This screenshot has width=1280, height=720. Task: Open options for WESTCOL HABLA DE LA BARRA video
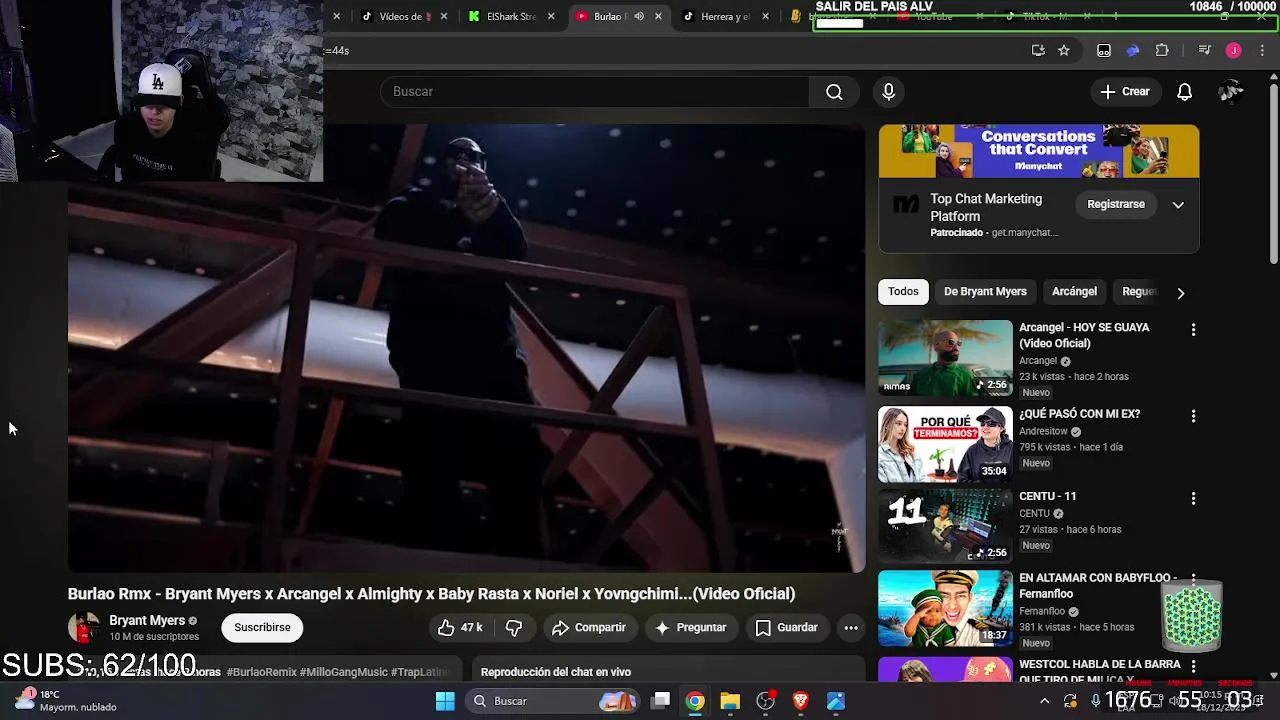1193,666
